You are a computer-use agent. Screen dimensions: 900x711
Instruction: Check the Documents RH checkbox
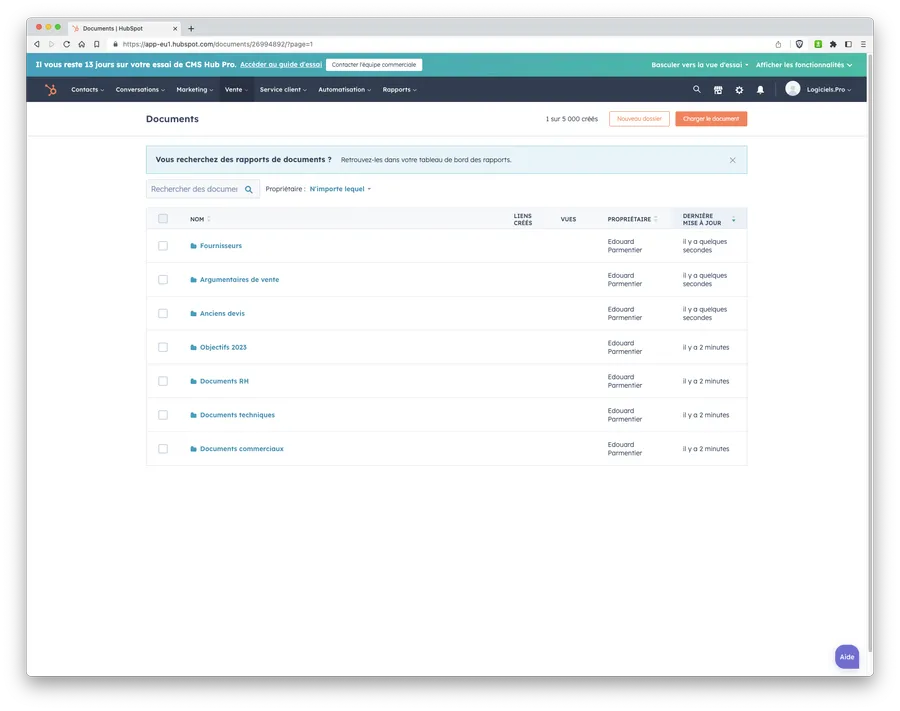click(x=163, y=381)
